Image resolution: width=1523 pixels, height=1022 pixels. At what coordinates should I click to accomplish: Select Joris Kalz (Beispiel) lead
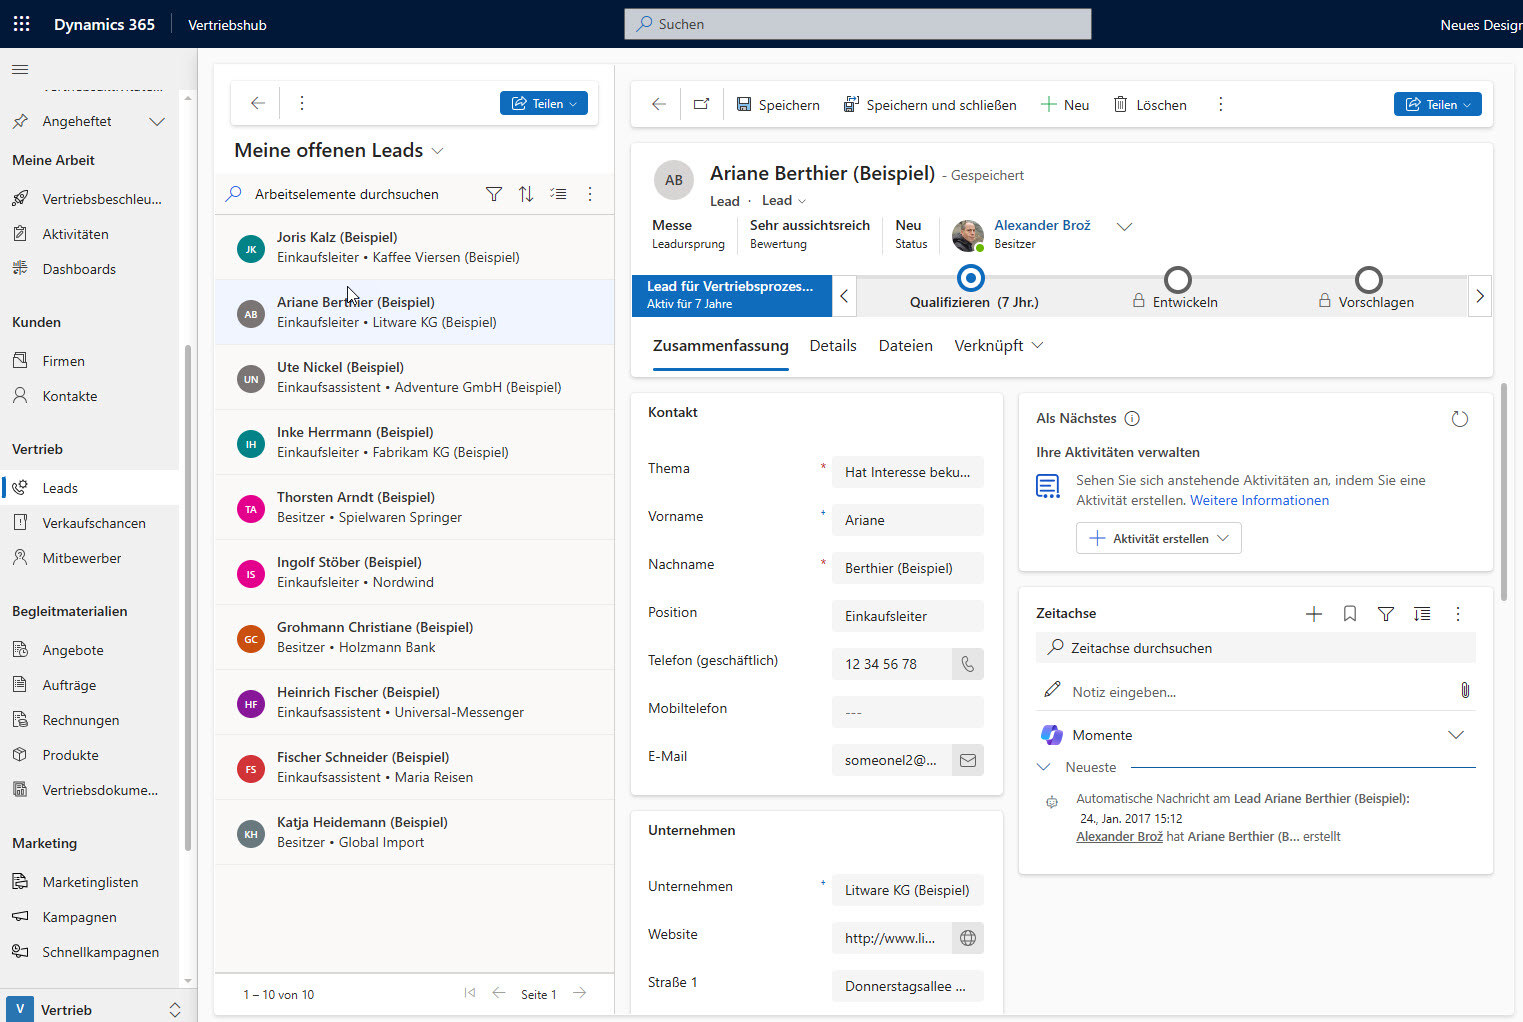pyautogui.click(x=414, y=247)
